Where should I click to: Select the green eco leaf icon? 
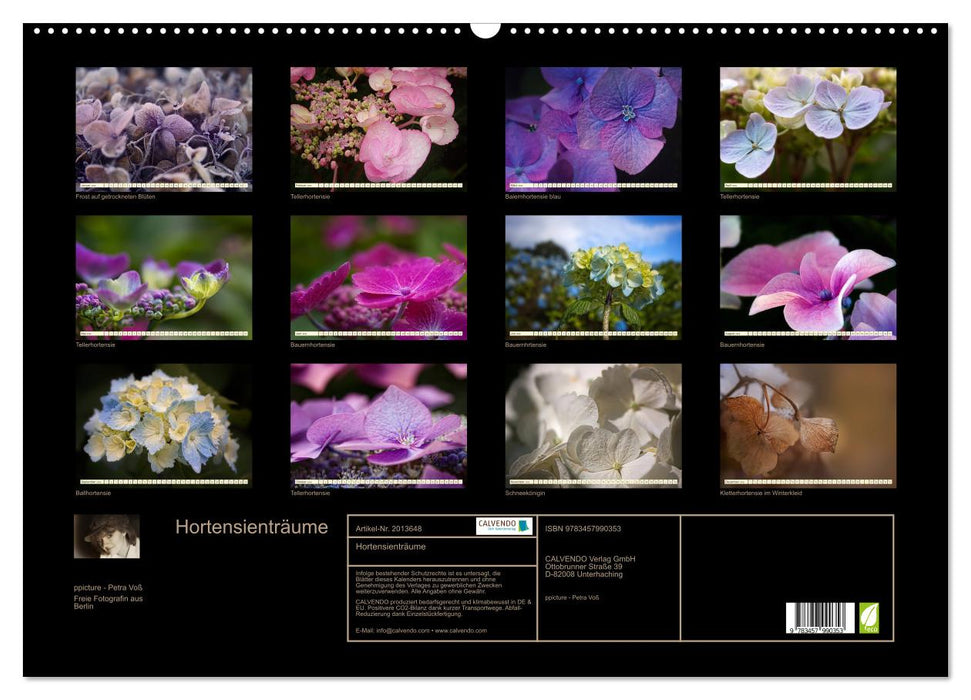[869, 620]
